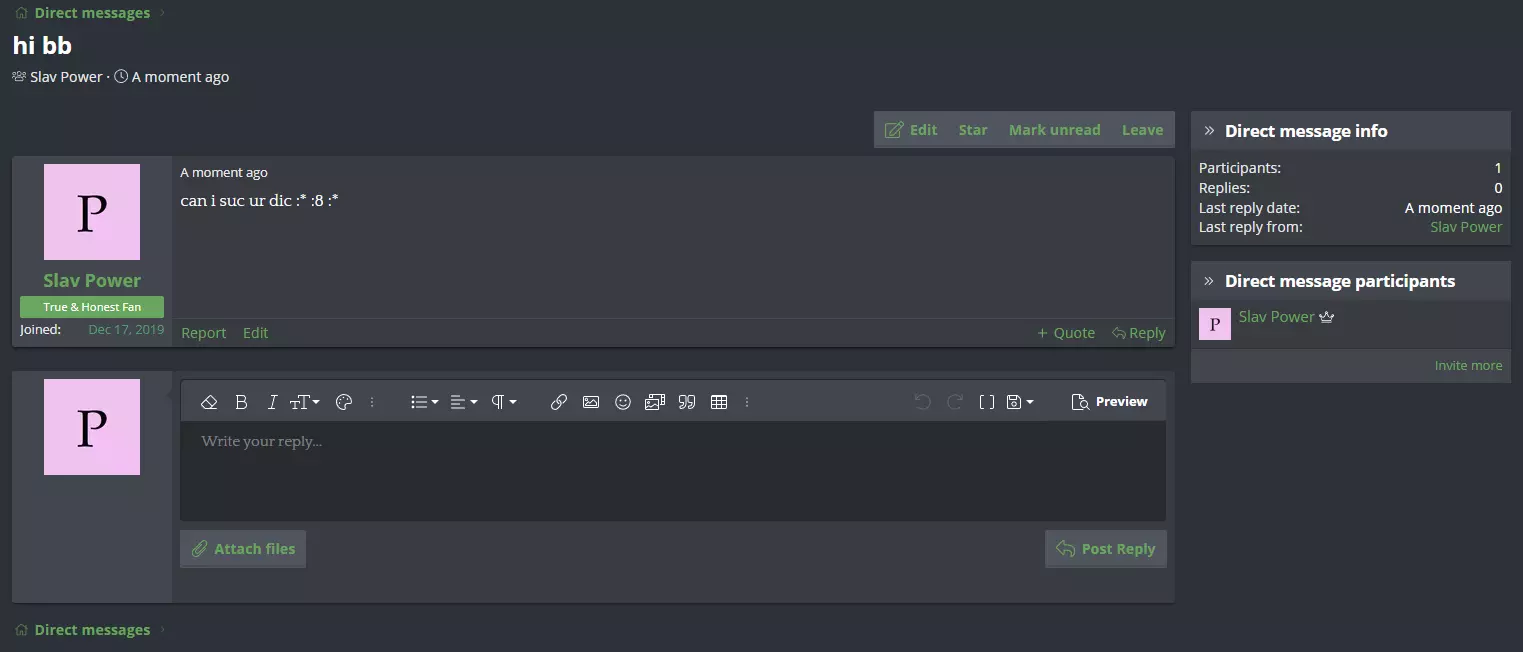Open Slav Power link in participants list
Screen dimensions: 1523x652
pyautogui.click(x=1276, y=317)
